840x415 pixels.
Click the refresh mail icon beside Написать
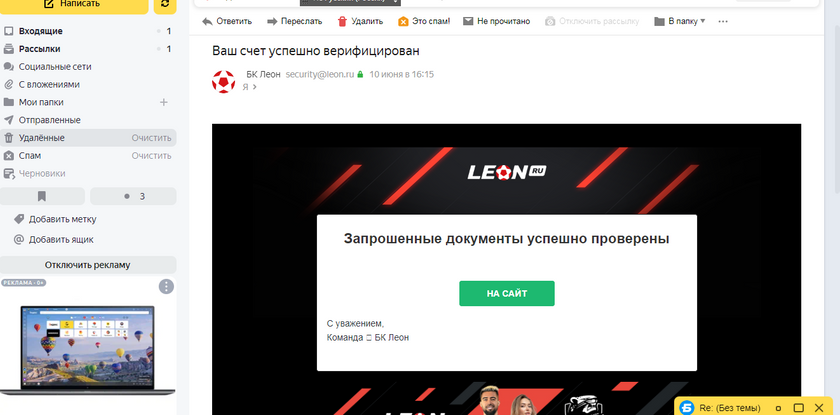pyautogui.click(x=165, y=4)
